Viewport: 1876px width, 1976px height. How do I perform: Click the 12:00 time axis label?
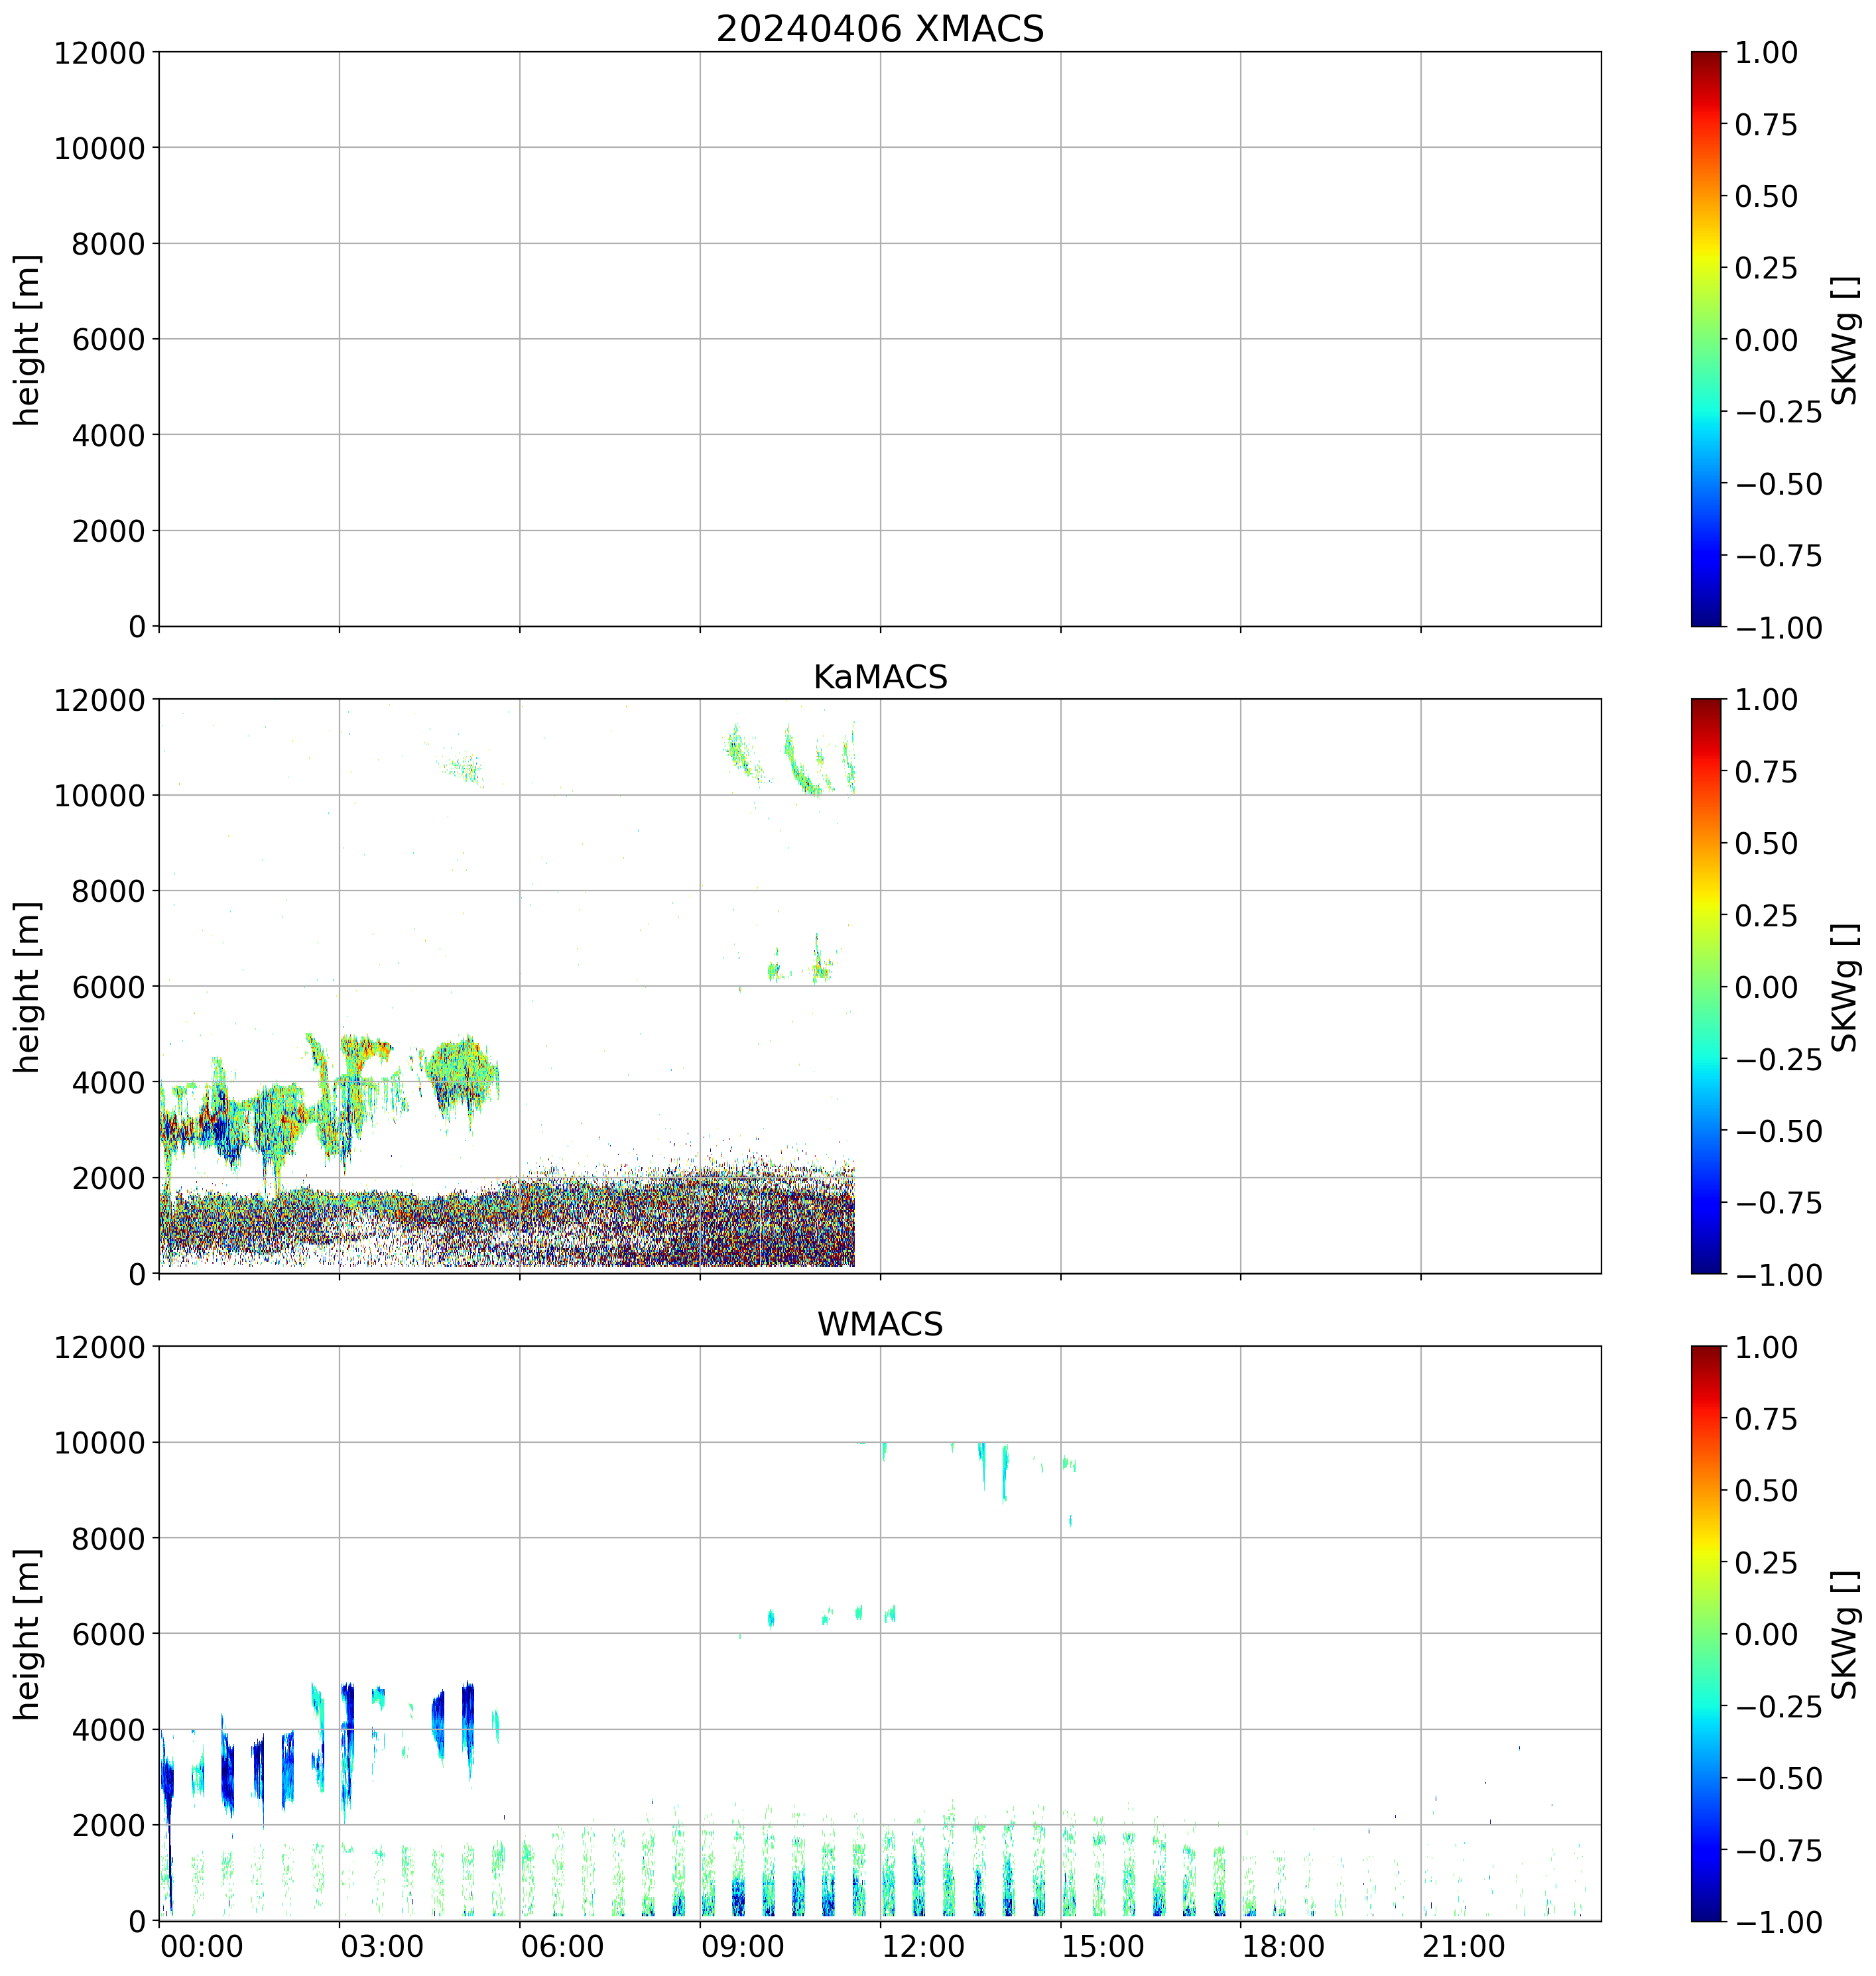click(x=924, y=1947)
